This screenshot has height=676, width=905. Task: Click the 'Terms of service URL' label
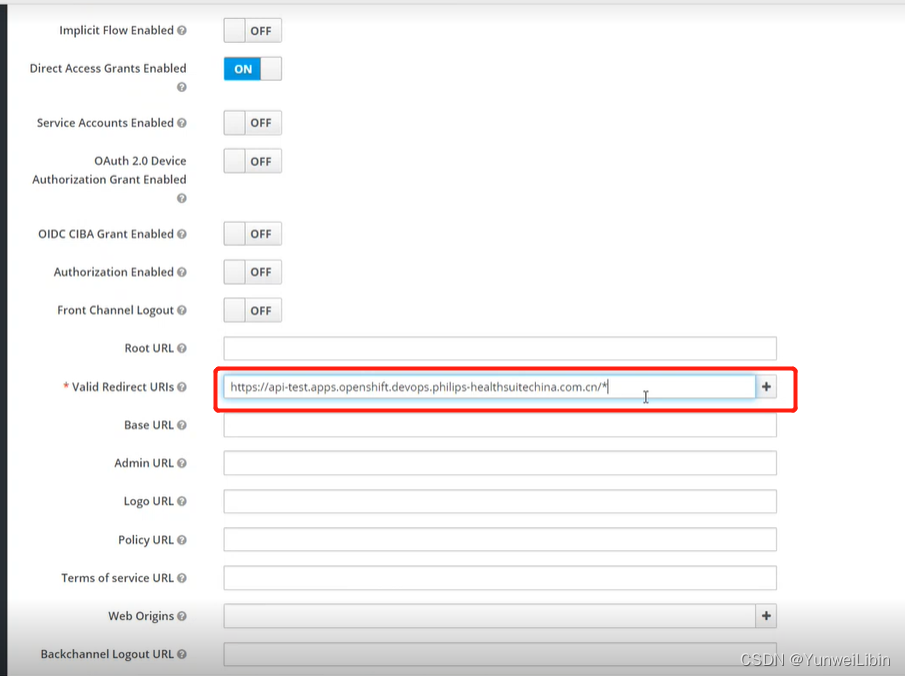tap(117, 578)
